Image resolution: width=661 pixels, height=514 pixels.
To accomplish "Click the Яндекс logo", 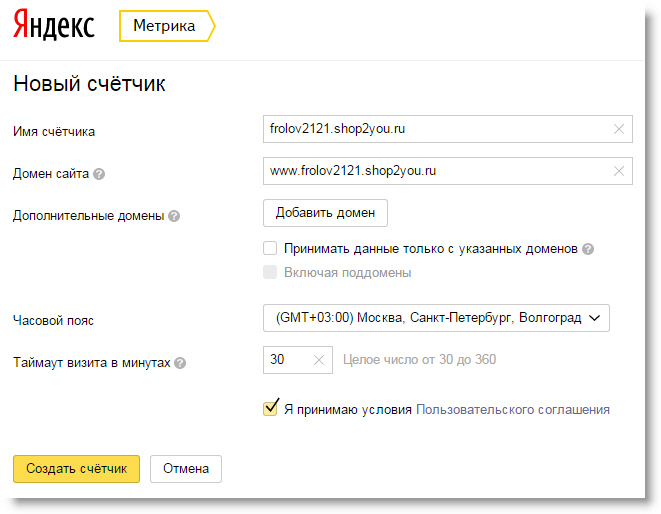I will (54, 25).
